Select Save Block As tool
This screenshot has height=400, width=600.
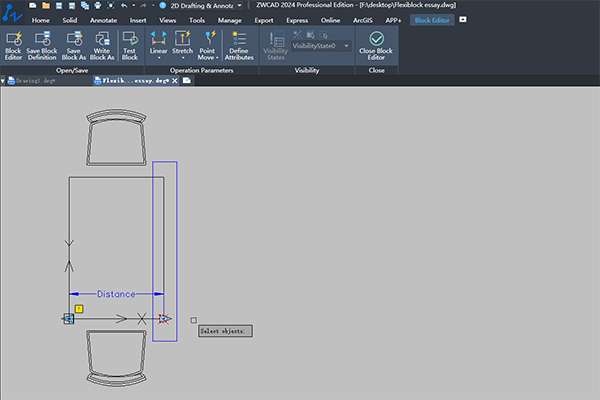pos(74,46)
